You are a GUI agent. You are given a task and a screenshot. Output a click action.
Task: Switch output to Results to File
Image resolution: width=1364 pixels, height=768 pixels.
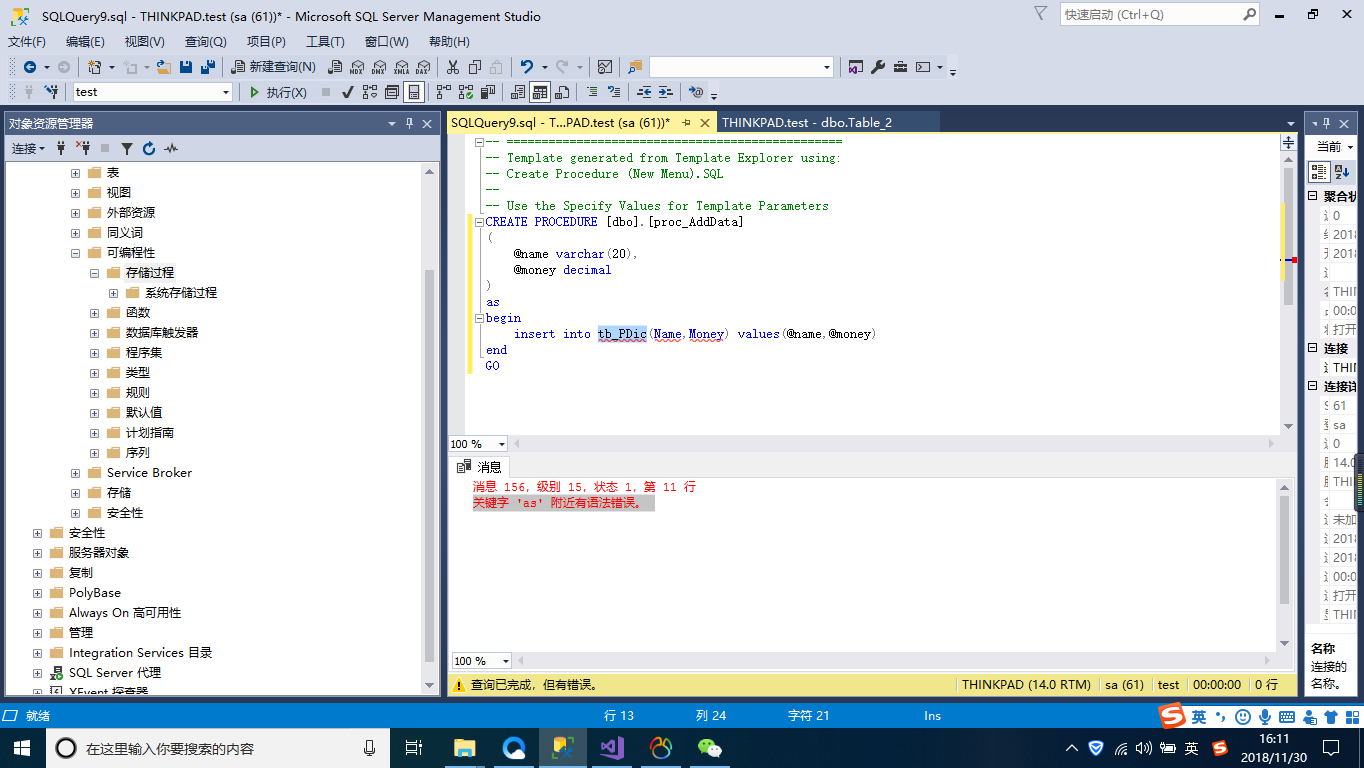coord(562,92)
